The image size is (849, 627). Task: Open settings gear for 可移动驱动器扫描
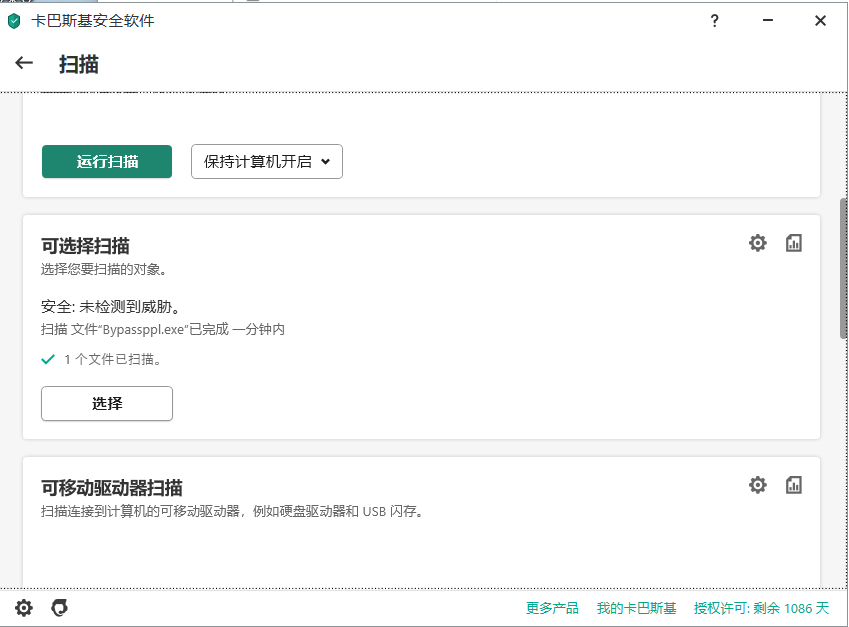click(757, 485)
